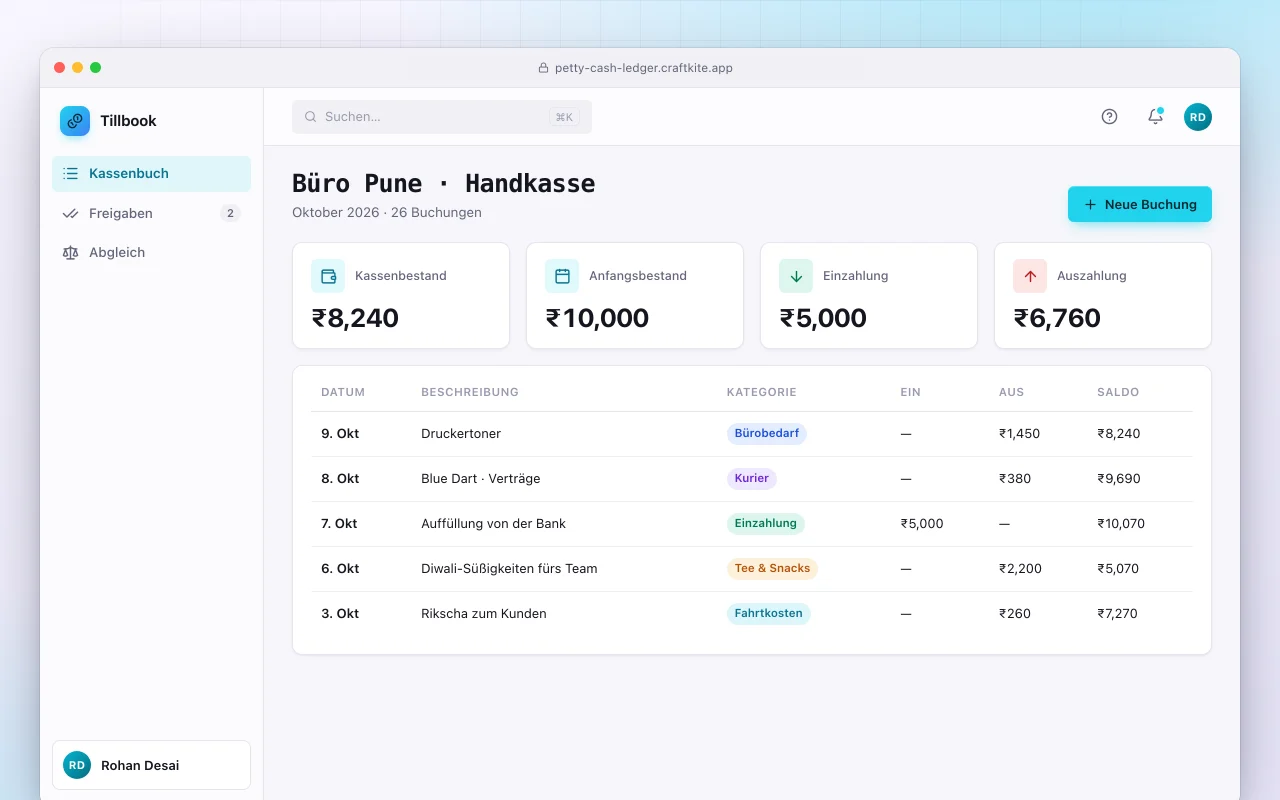
Task: Select the Fahrtkosten category tag
Action: click(769, 614)
